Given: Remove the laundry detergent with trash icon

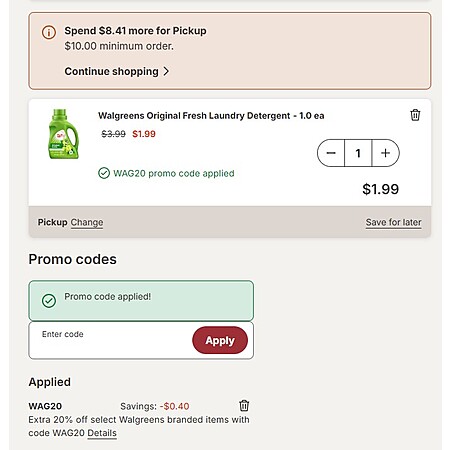Looking at the screenshot, I should pyautogui.click(x=415, y=115).
